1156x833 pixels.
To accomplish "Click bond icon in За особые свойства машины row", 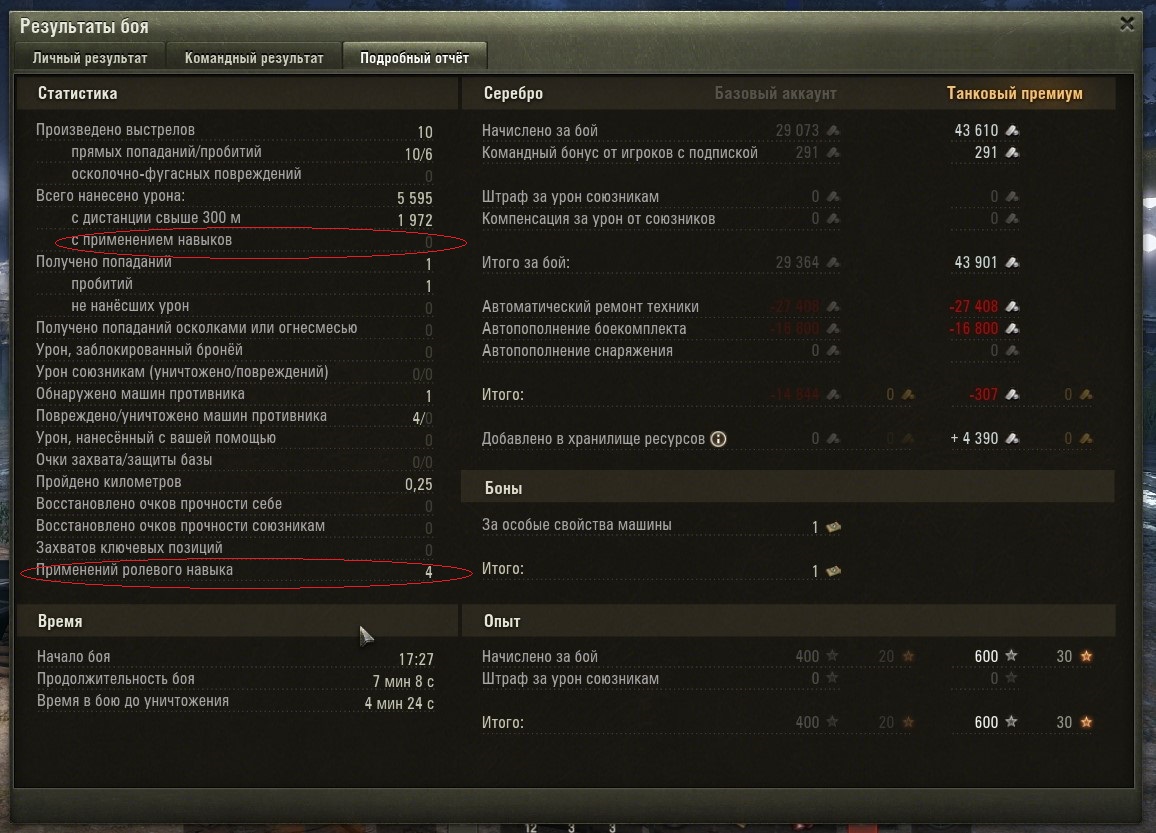I will point(834,527).
